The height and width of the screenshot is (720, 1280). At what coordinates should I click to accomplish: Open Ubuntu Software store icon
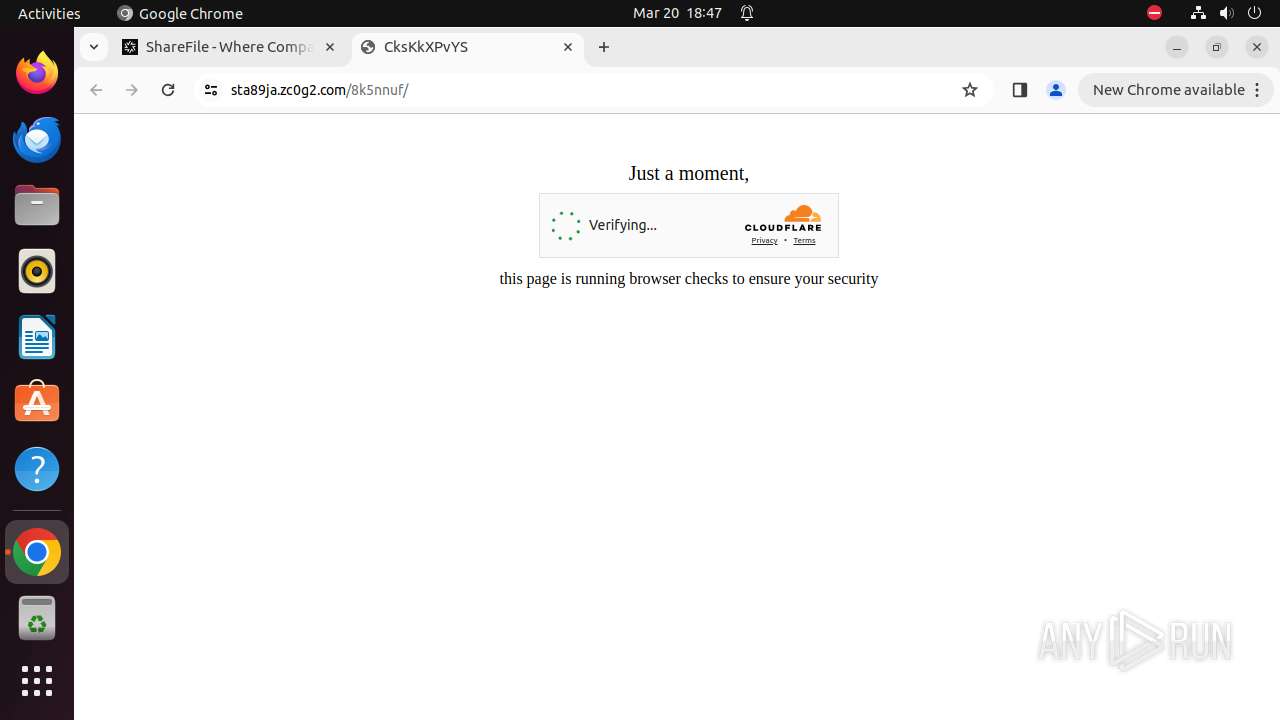coord(37,403)
